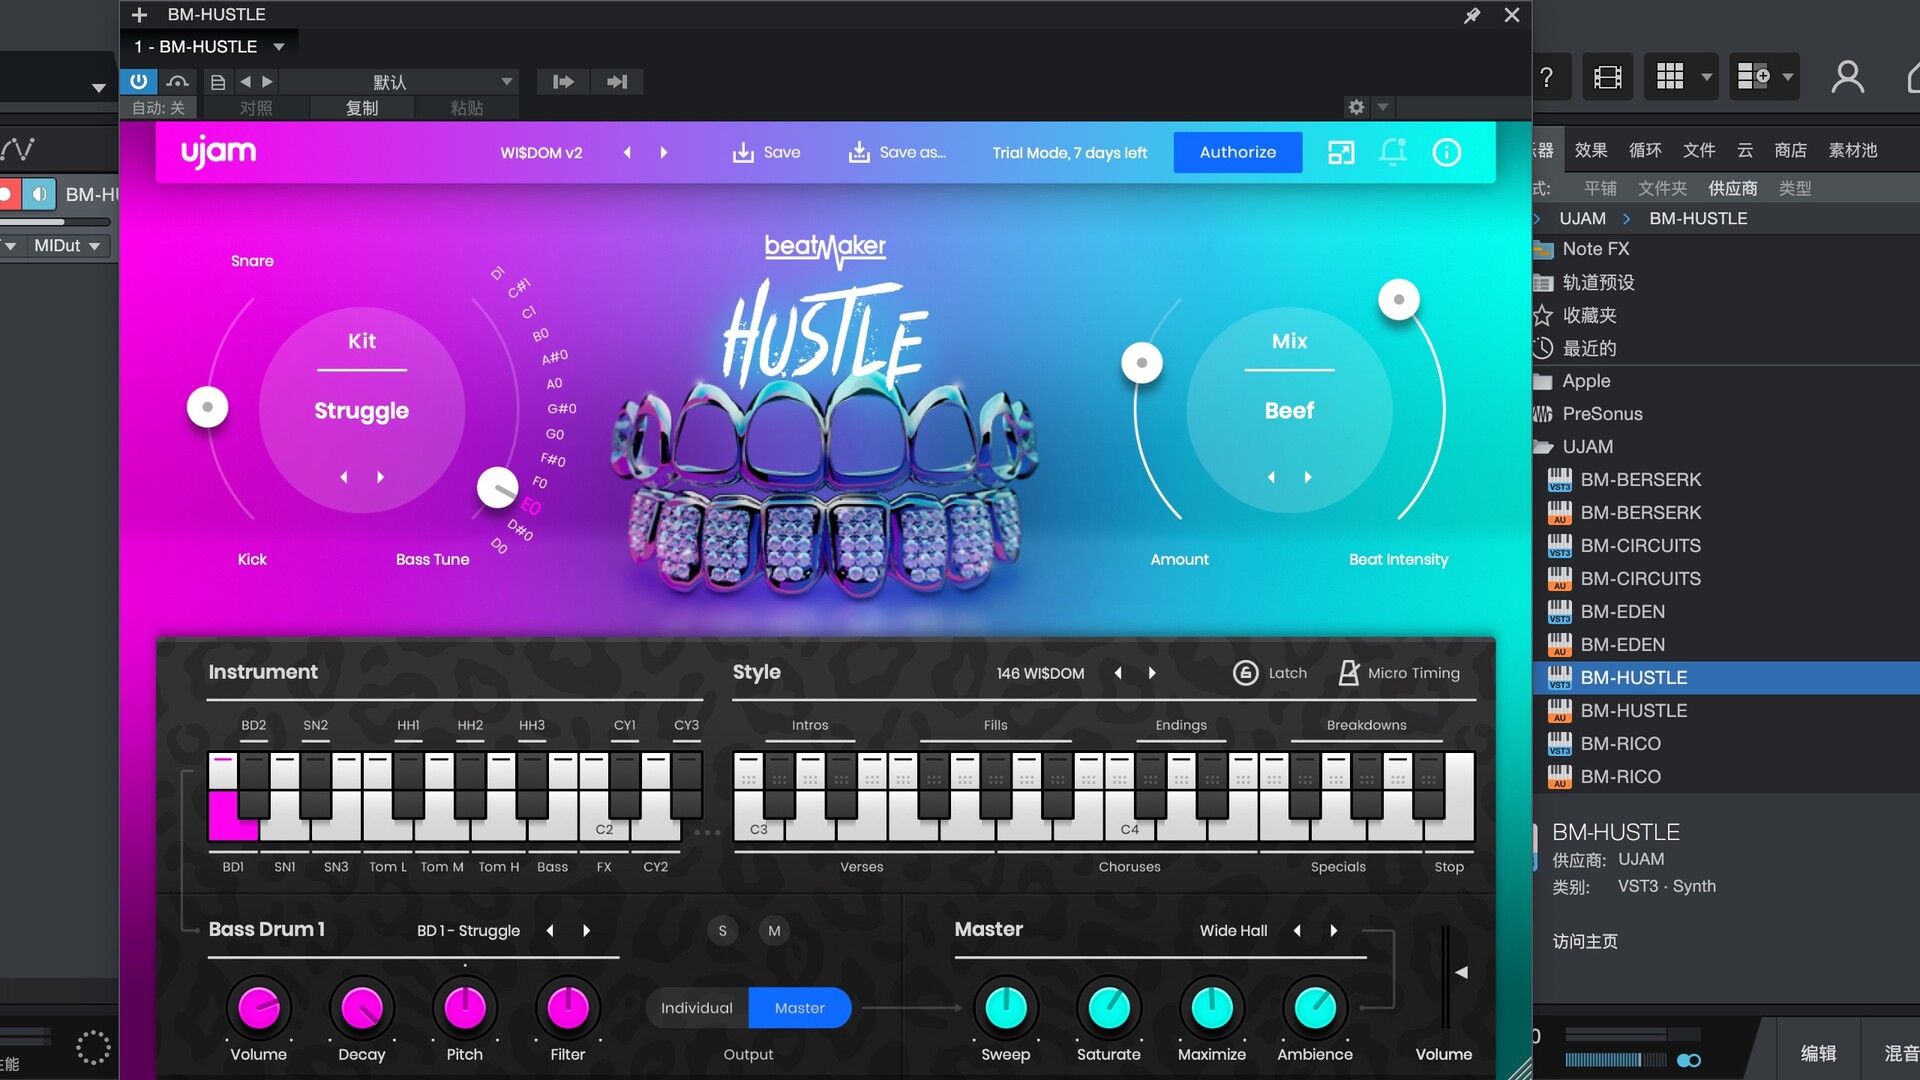1920x1080 pixels.
Task: Open the preset file page icon
Action: coord(218,82)
